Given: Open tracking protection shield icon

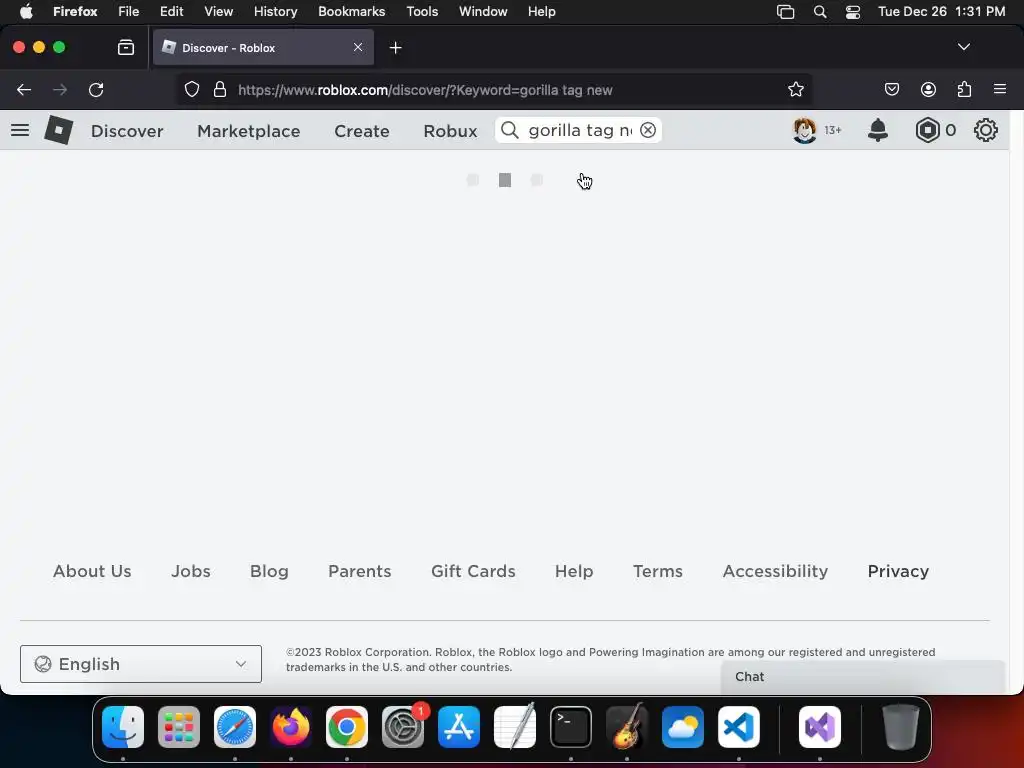Looking at the screenshot, I should tap(191, 89).
